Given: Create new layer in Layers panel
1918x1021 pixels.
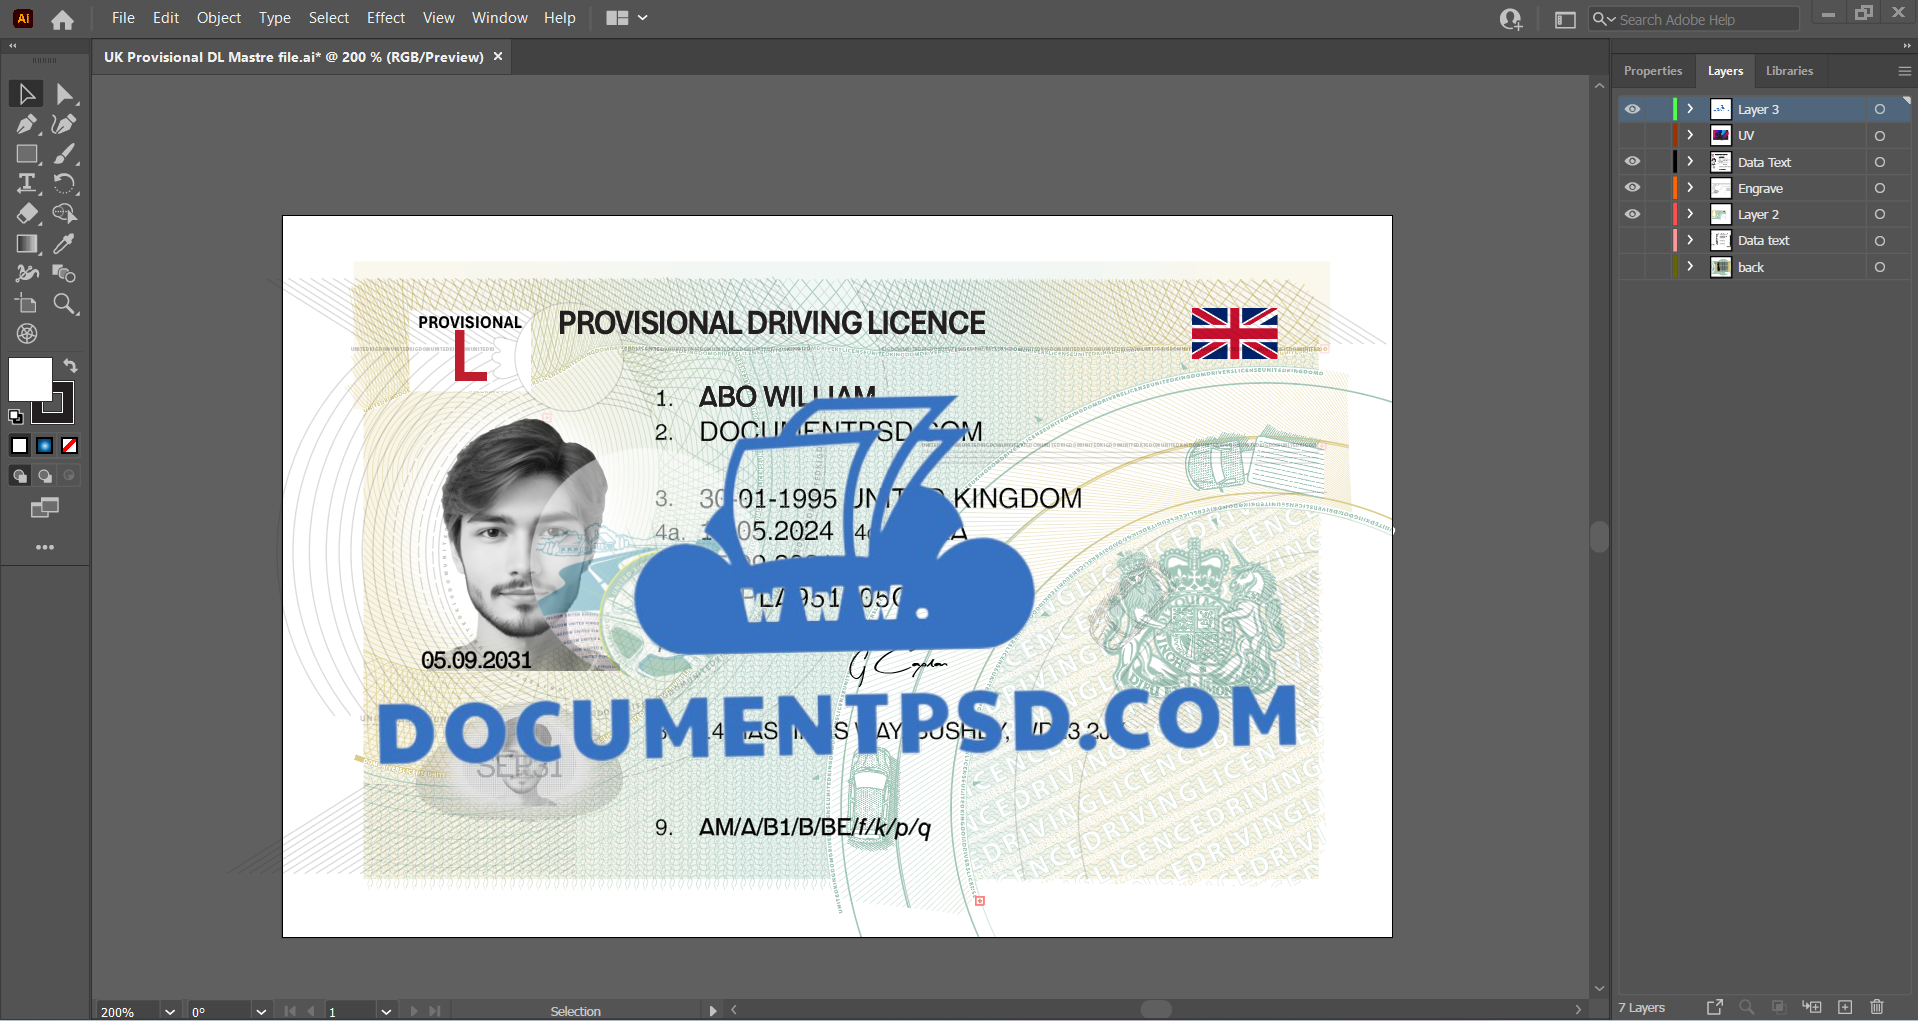Looking at the screenshot, I should 1845,1007.
